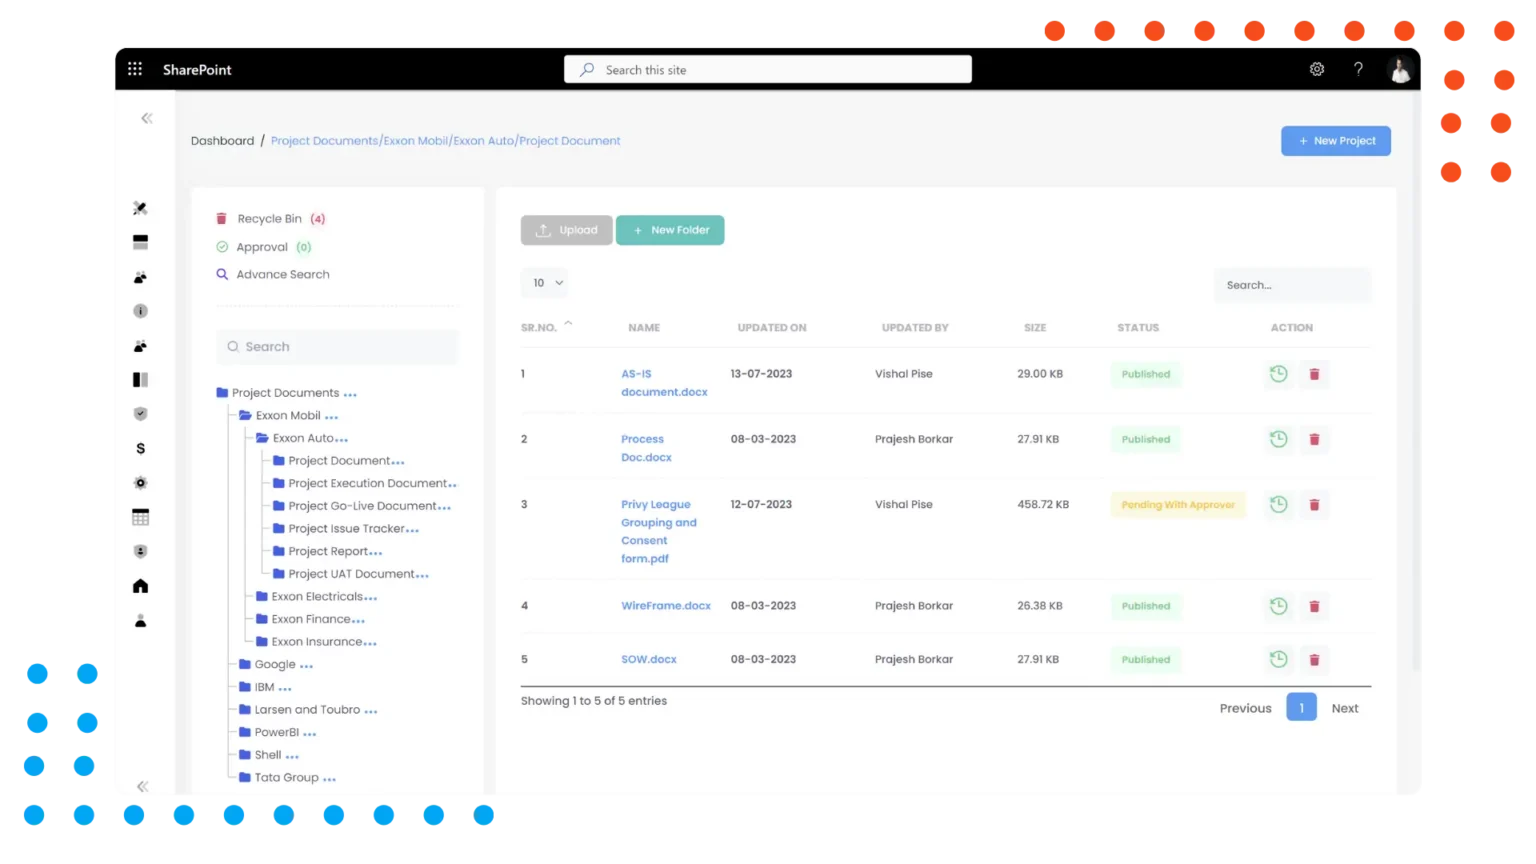Screen dimensions: 1536x864
Task: View history of Privy League consent form
Action: pyautogui.click(x=1278, y=504)
